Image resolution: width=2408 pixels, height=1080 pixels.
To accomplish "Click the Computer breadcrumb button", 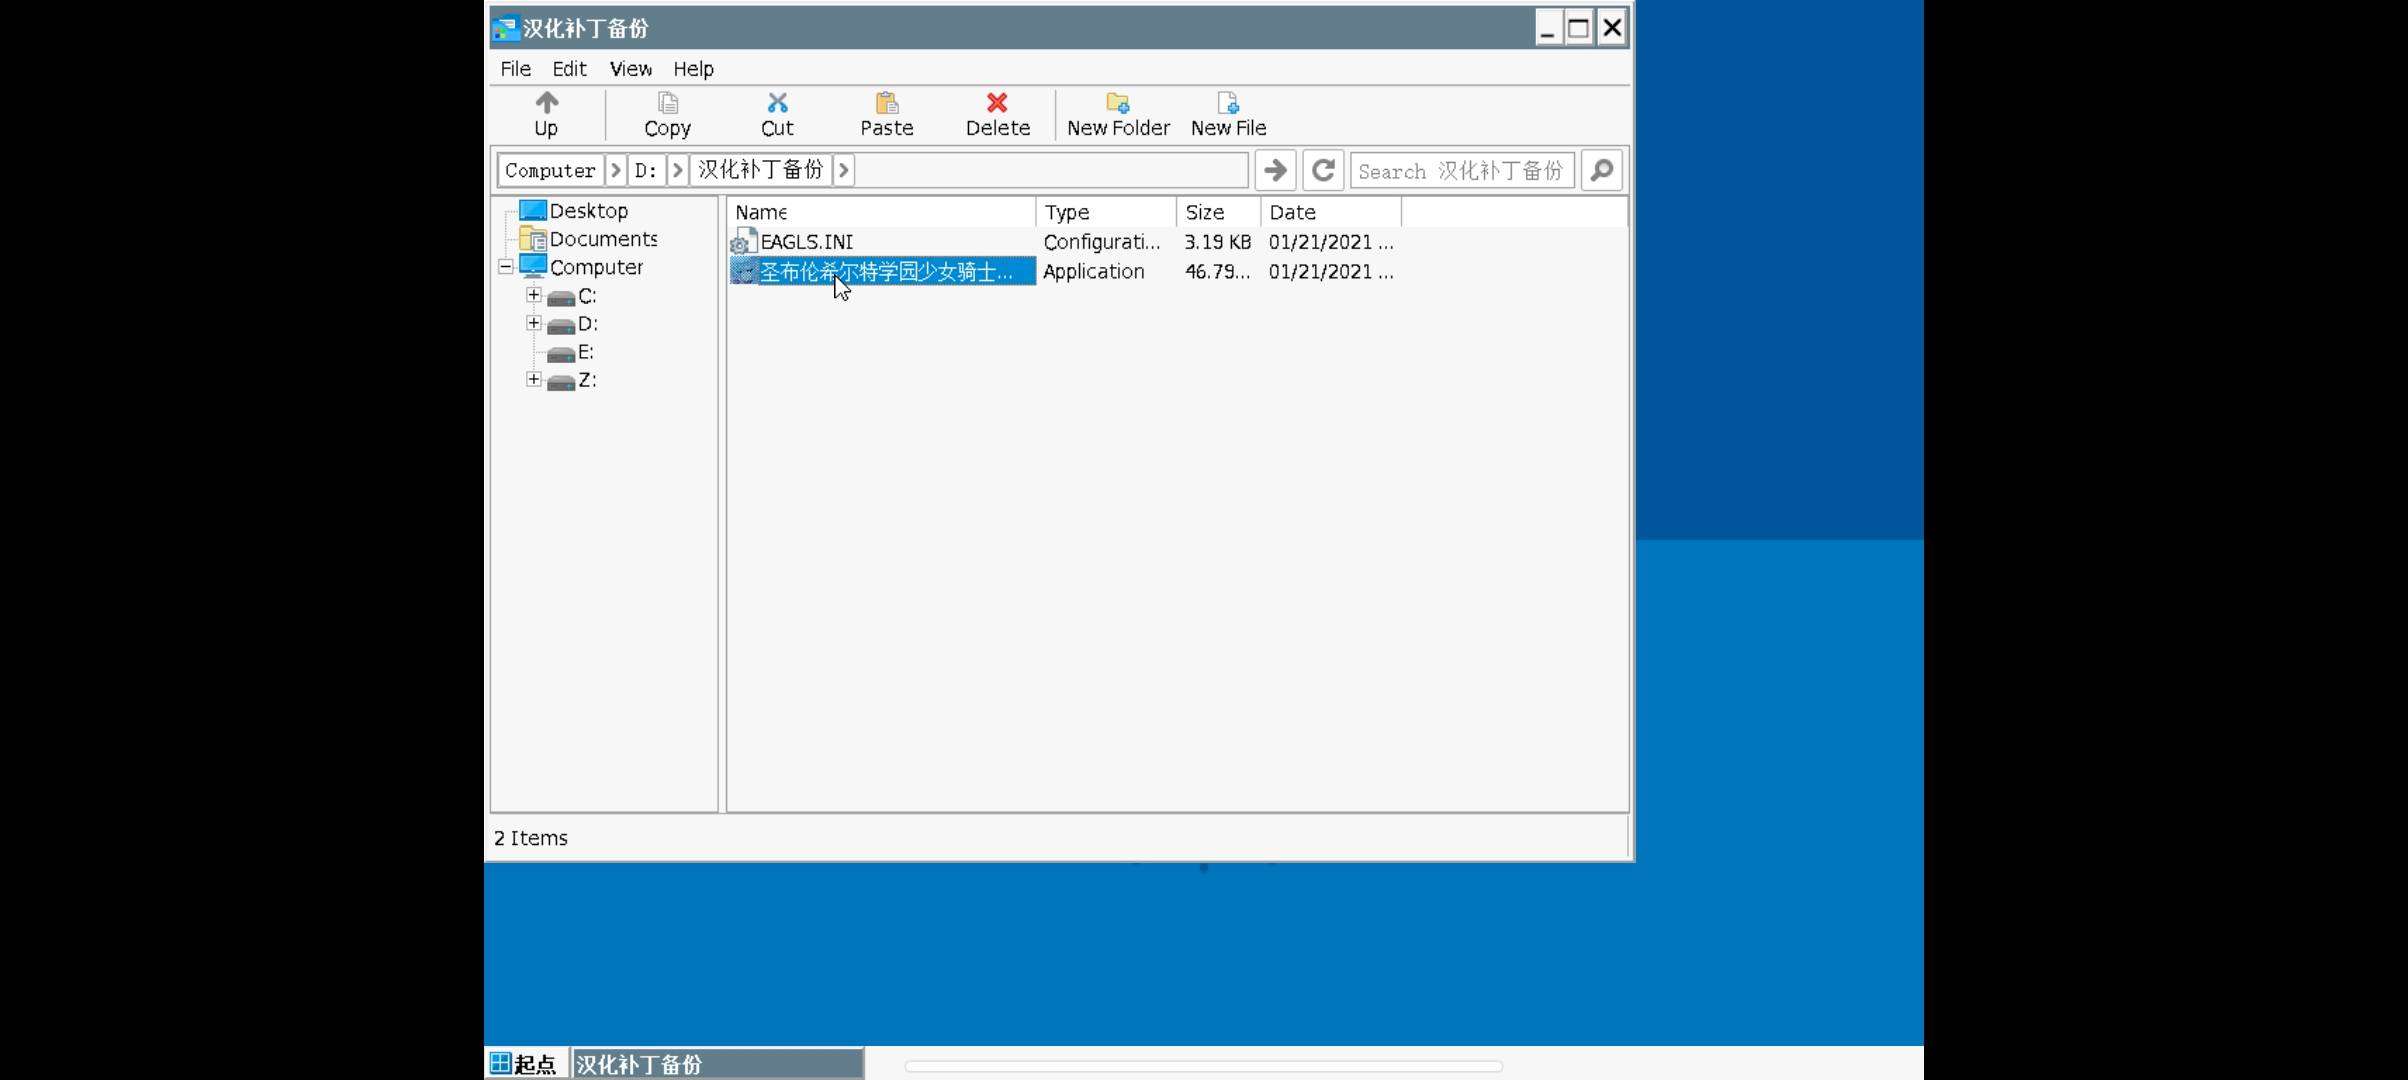I will pyautogui.click(x=550, y=170).
